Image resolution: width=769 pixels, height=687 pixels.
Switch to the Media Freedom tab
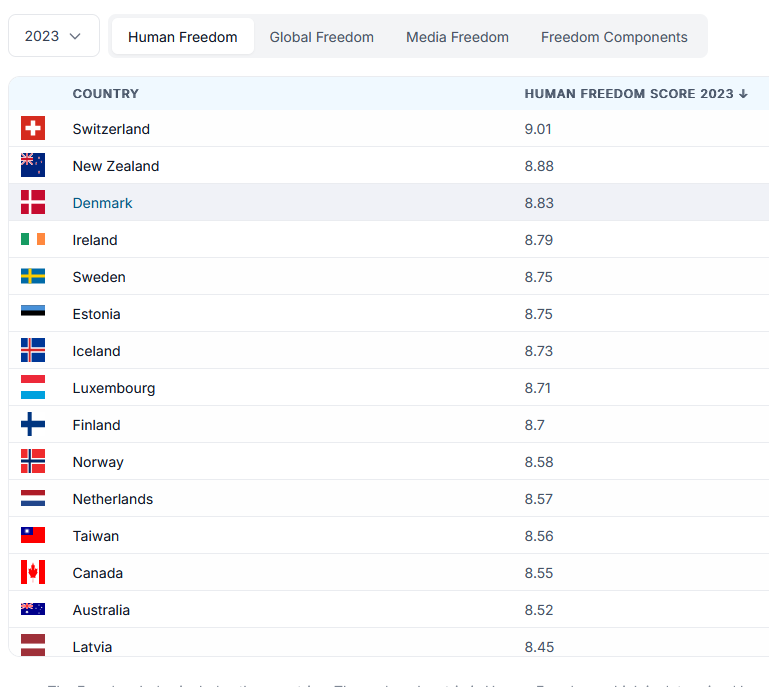pyautogui.click(x=457, y=37)
